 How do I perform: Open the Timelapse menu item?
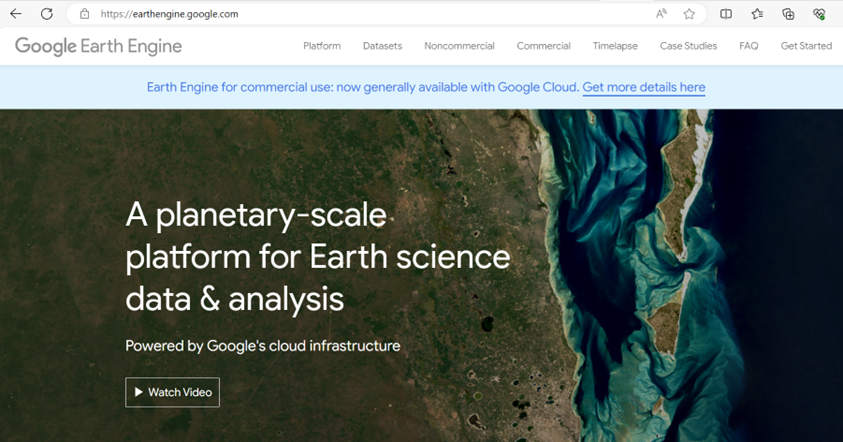coord(615,46)
